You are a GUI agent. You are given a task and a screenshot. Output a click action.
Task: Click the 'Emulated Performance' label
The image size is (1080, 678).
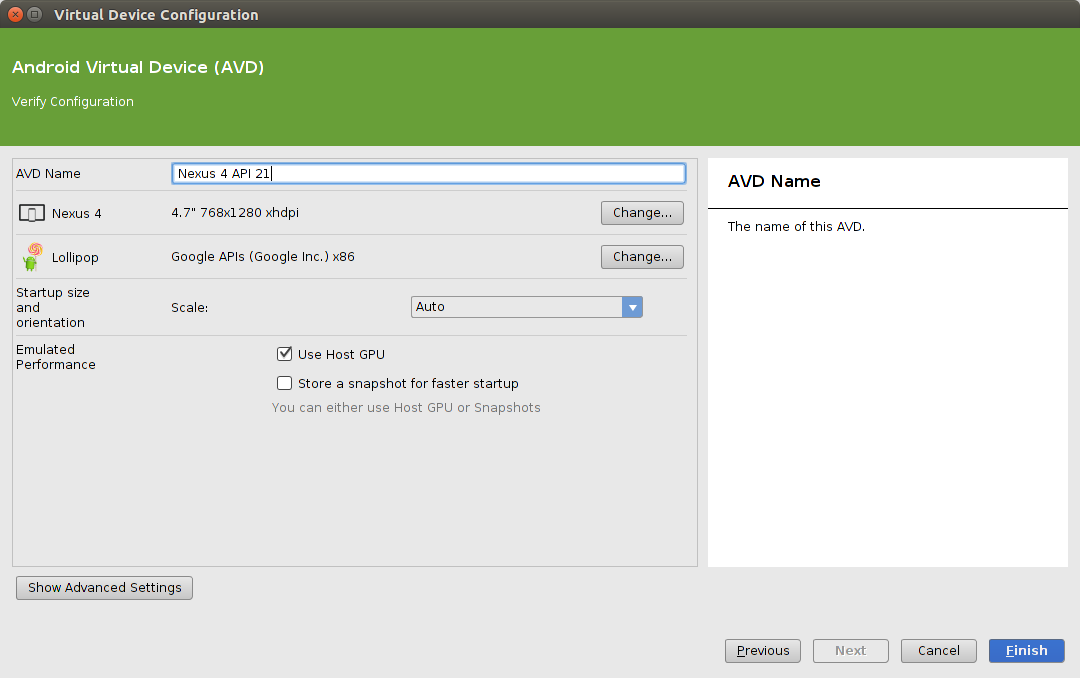(56, 357)
